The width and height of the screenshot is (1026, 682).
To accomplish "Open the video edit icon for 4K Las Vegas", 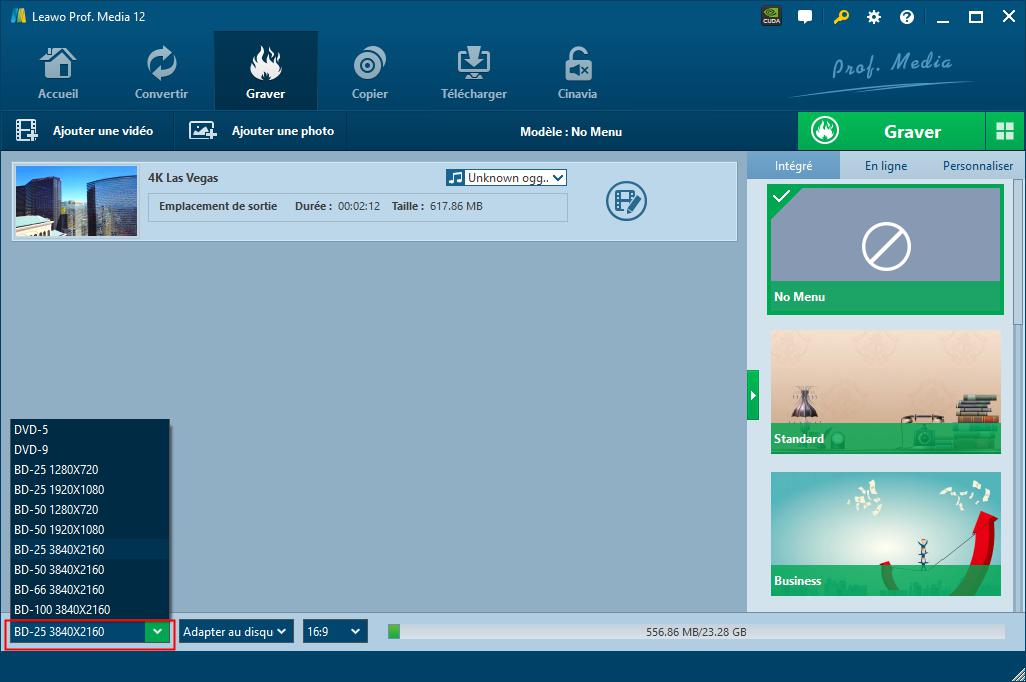I will click(x=626, y=200).
